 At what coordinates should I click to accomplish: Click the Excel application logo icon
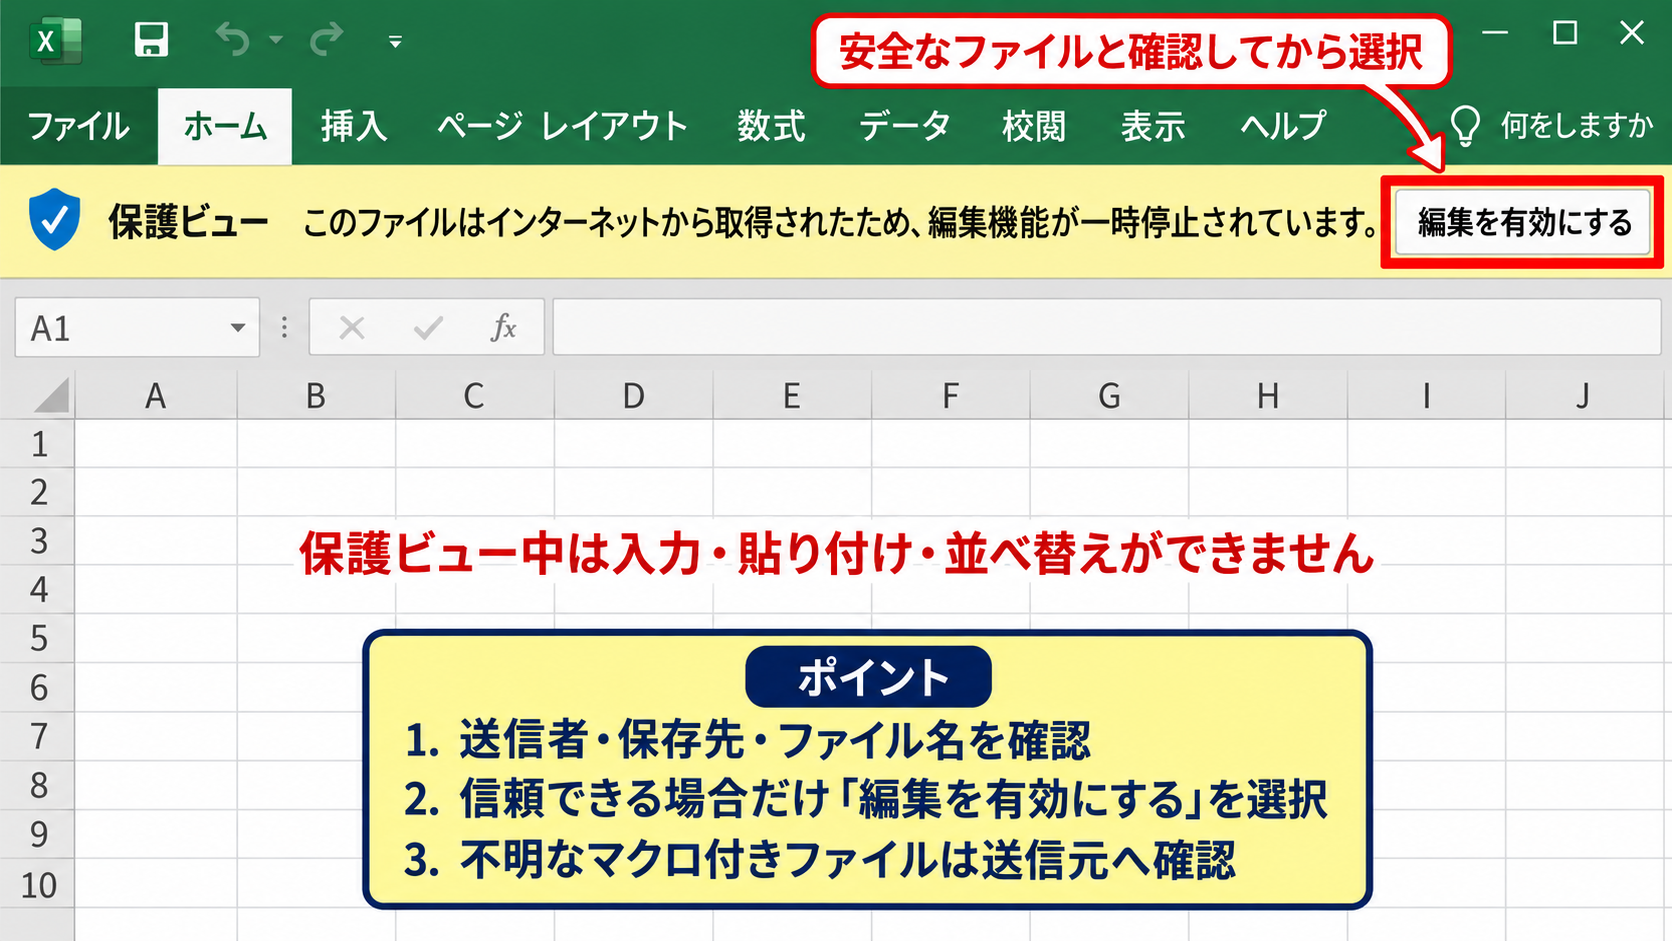54,40
